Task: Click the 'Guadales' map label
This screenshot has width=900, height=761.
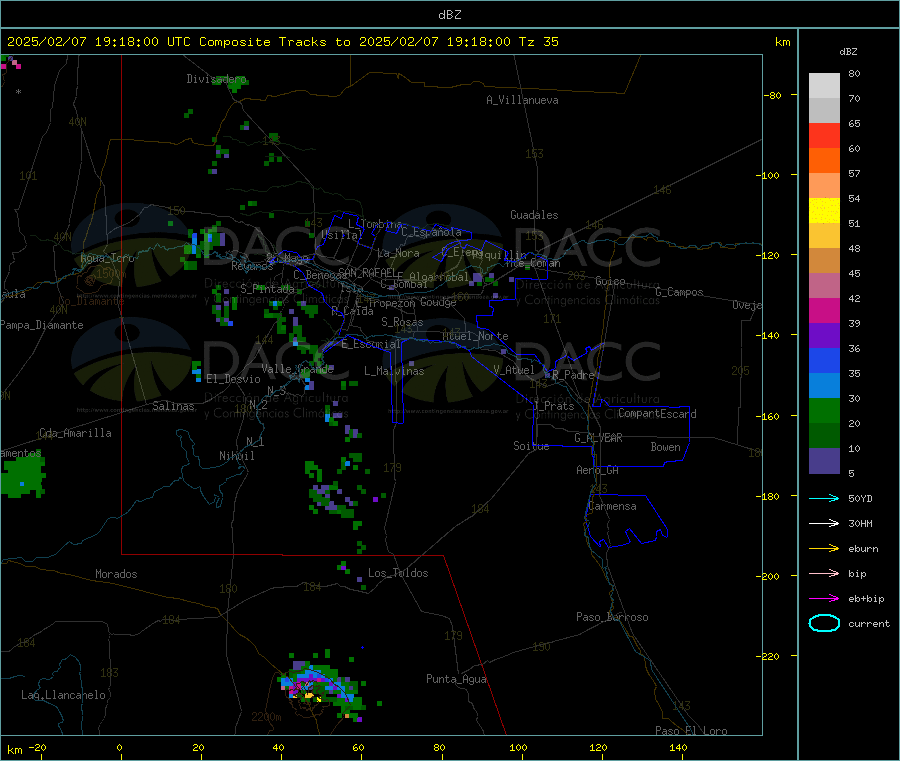Action: (534, 215)
